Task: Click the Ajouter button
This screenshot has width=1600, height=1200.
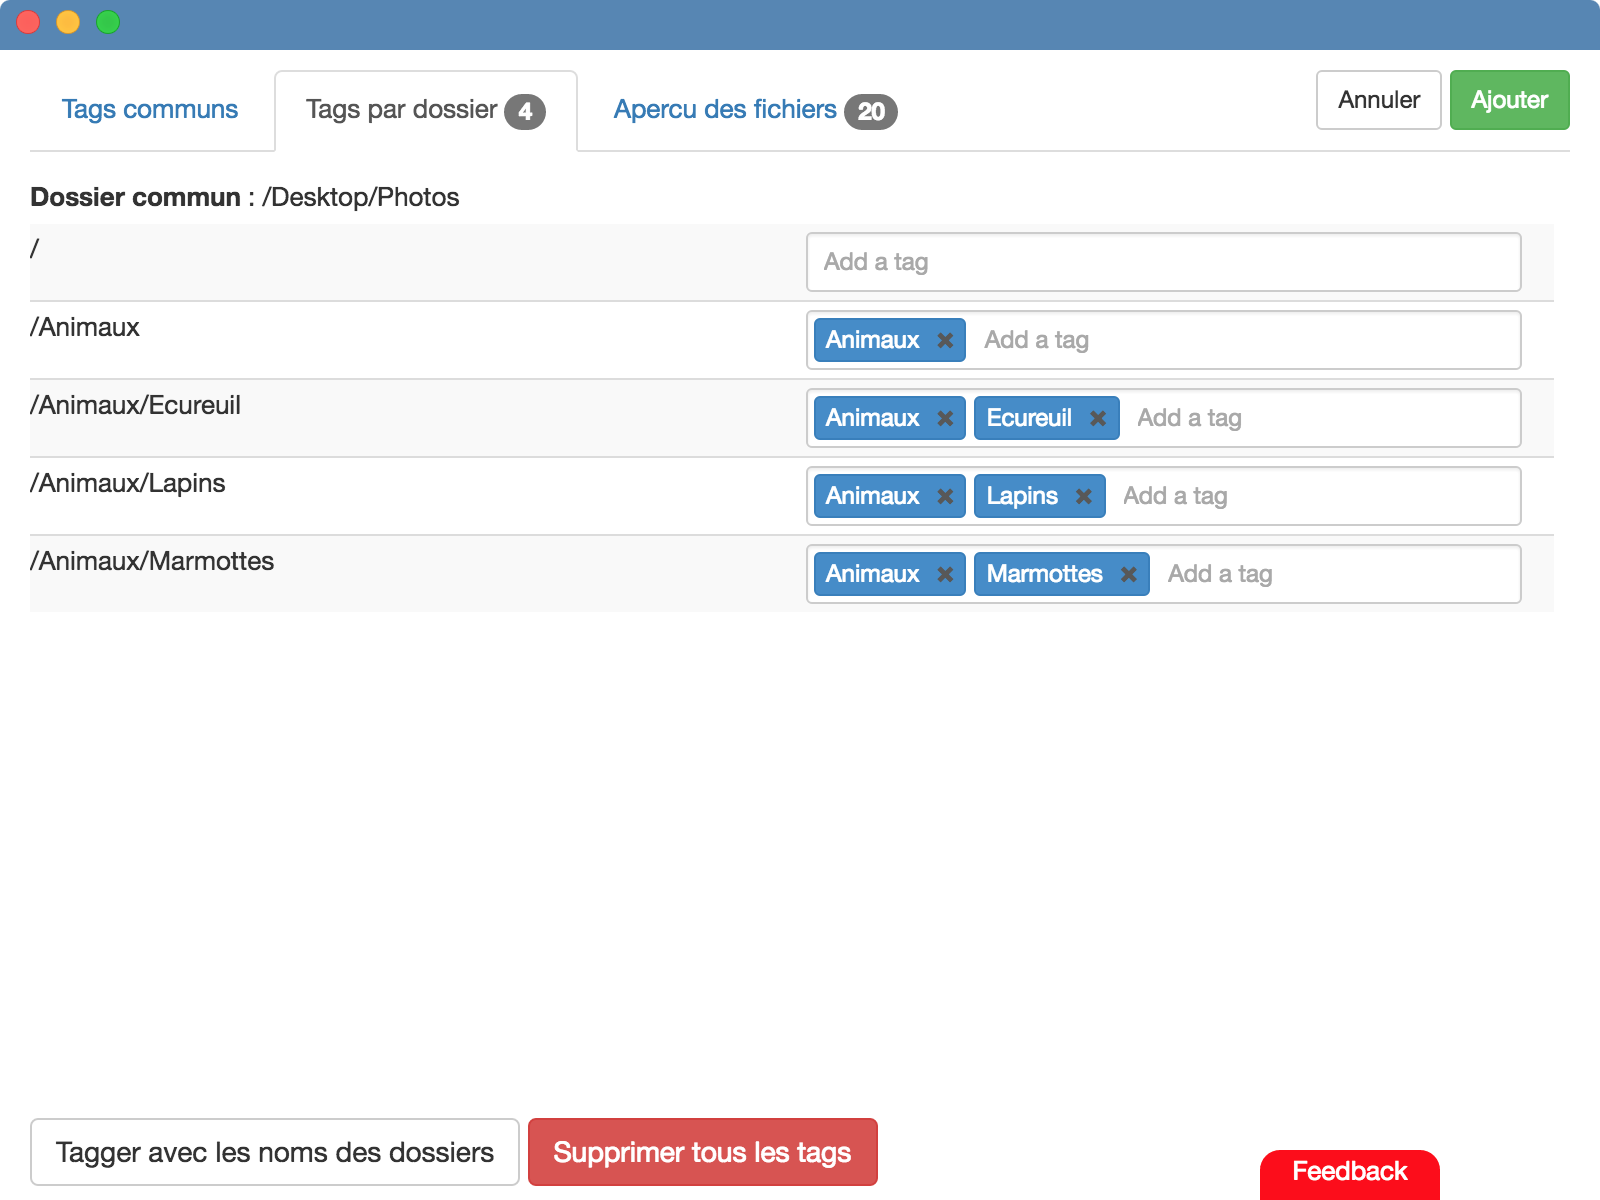Action: (1510, 100)
